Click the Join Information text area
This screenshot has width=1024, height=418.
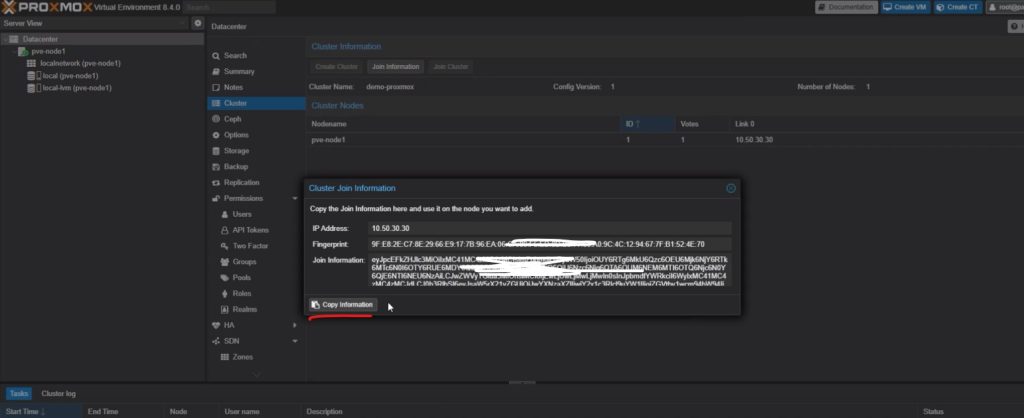(x=550, y=270)
